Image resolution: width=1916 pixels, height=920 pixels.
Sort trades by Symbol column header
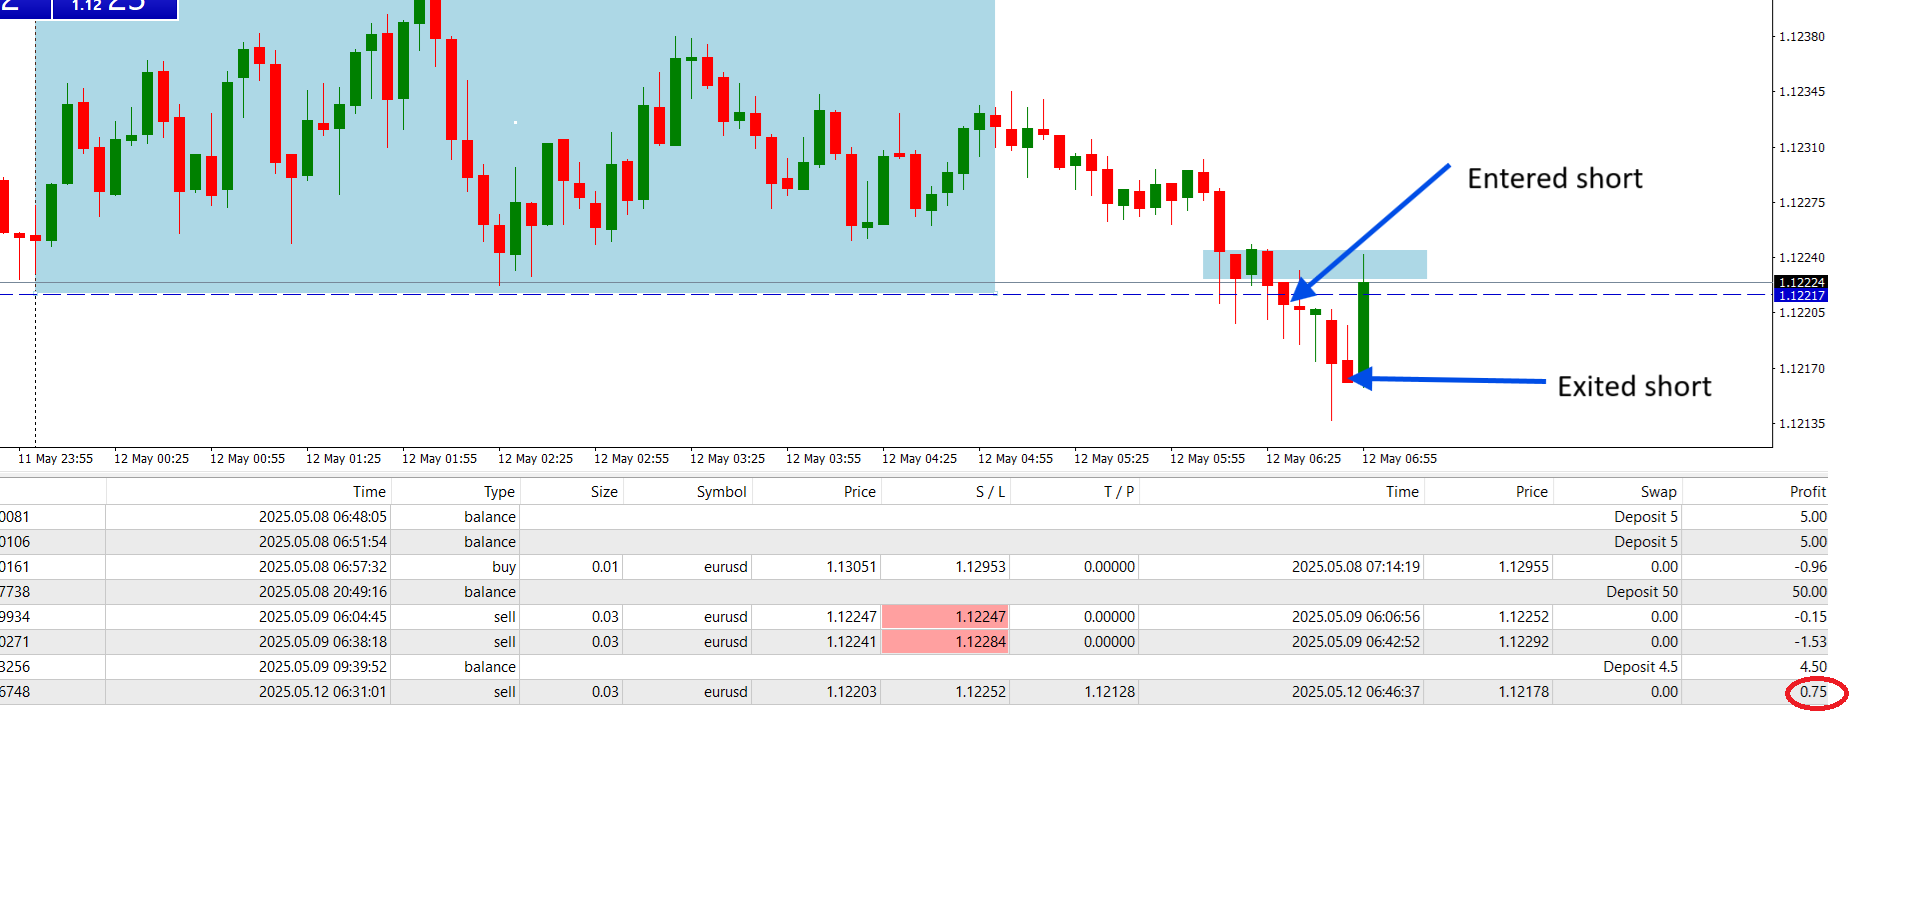pyautogui.click(x=721, y=492)
